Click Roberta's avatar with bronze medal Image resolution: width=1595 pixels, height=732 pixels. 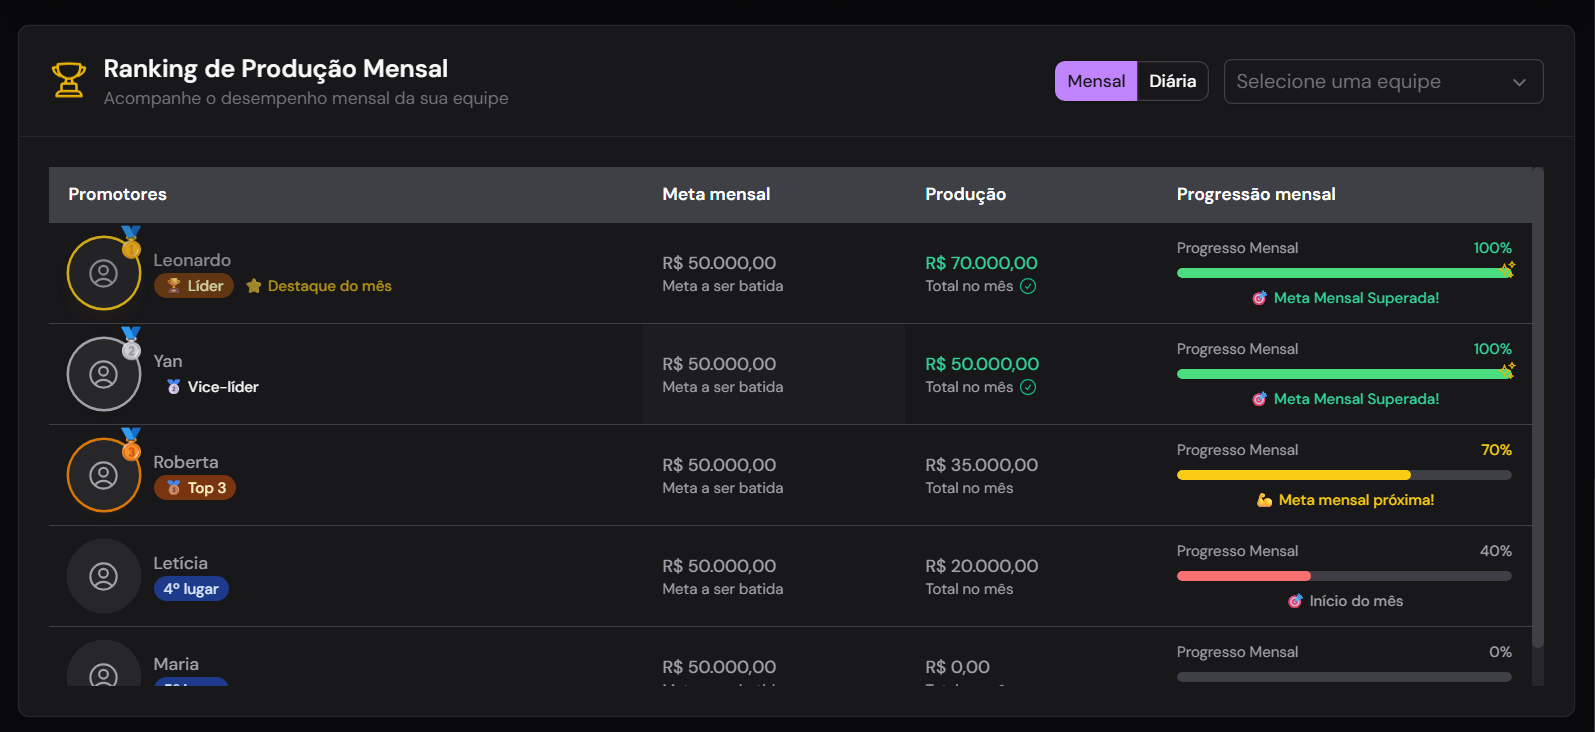click(104, 475)
